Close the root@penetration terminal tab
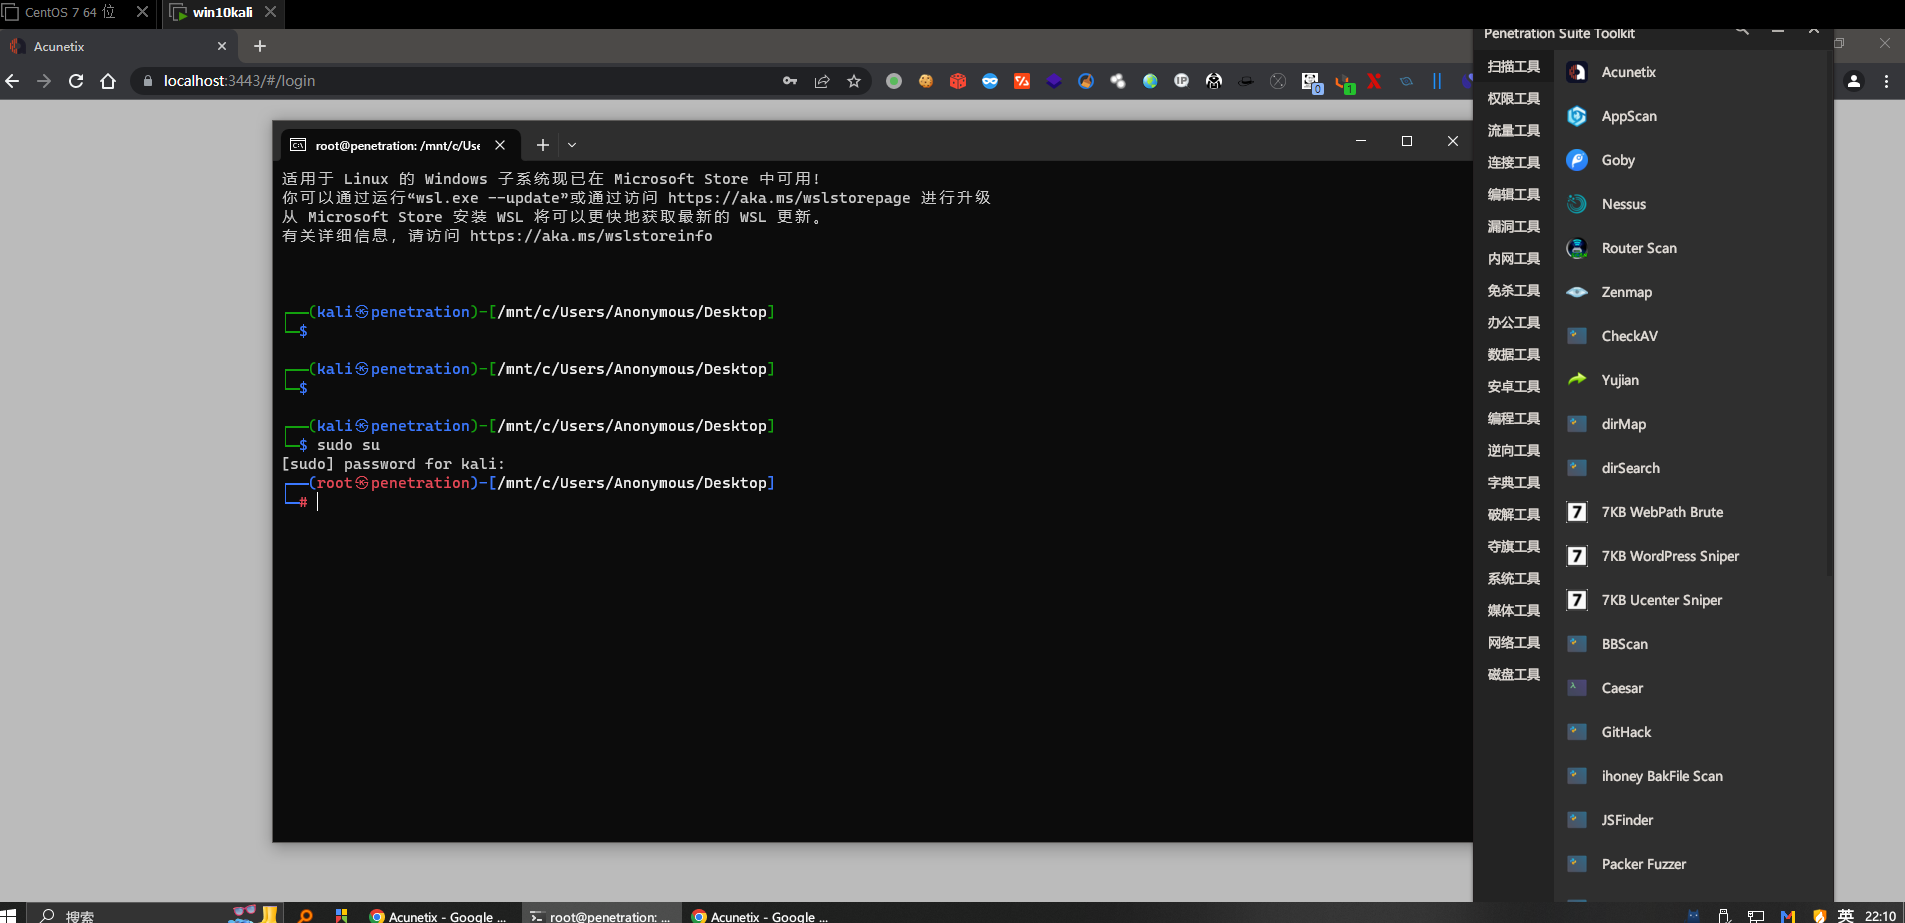The width and height of the screenshot is (1905, 923). tap(500, 145)
